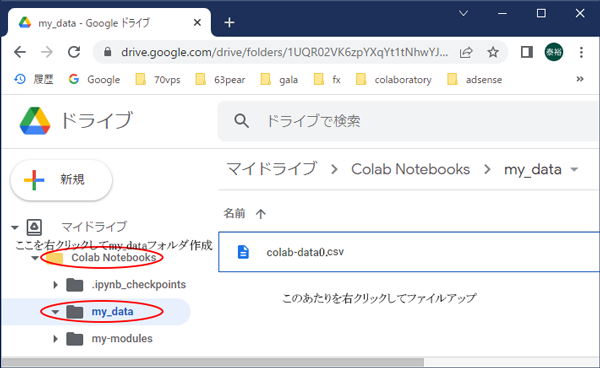This screenshot has width=600, height=368.
Task: Collapse the my_data folder arrow
Action: [x=55, y=312]
